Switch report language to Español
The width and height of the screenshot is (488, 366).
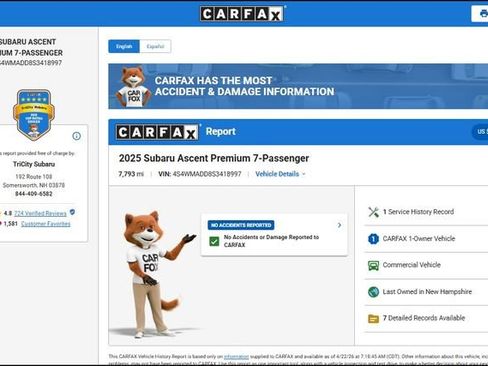click(155, 46)
